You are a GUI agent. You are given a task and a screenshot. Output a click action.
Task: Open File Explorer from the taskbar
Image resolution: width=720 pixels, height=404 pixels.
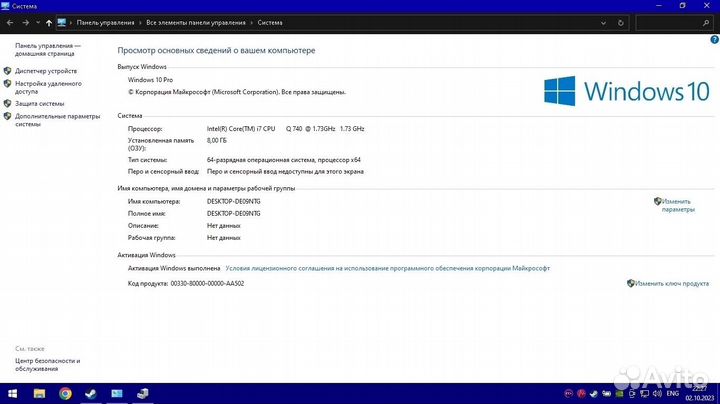coord(40,393)
